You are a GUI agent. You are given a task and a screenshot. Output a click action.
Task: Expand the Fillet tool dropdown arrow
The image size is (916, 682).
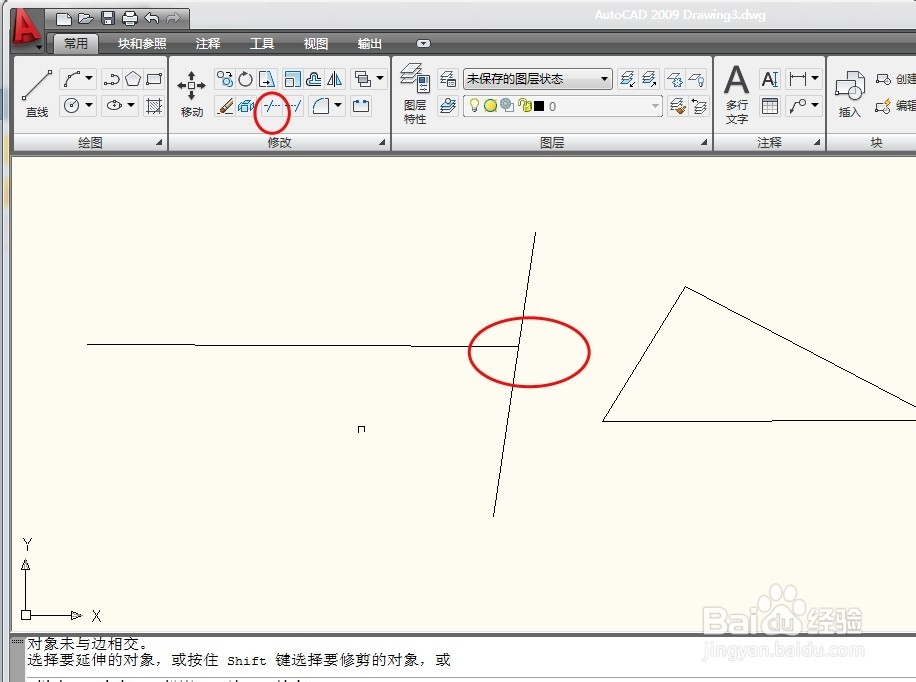pyautogui.click(x=336, y=104)
